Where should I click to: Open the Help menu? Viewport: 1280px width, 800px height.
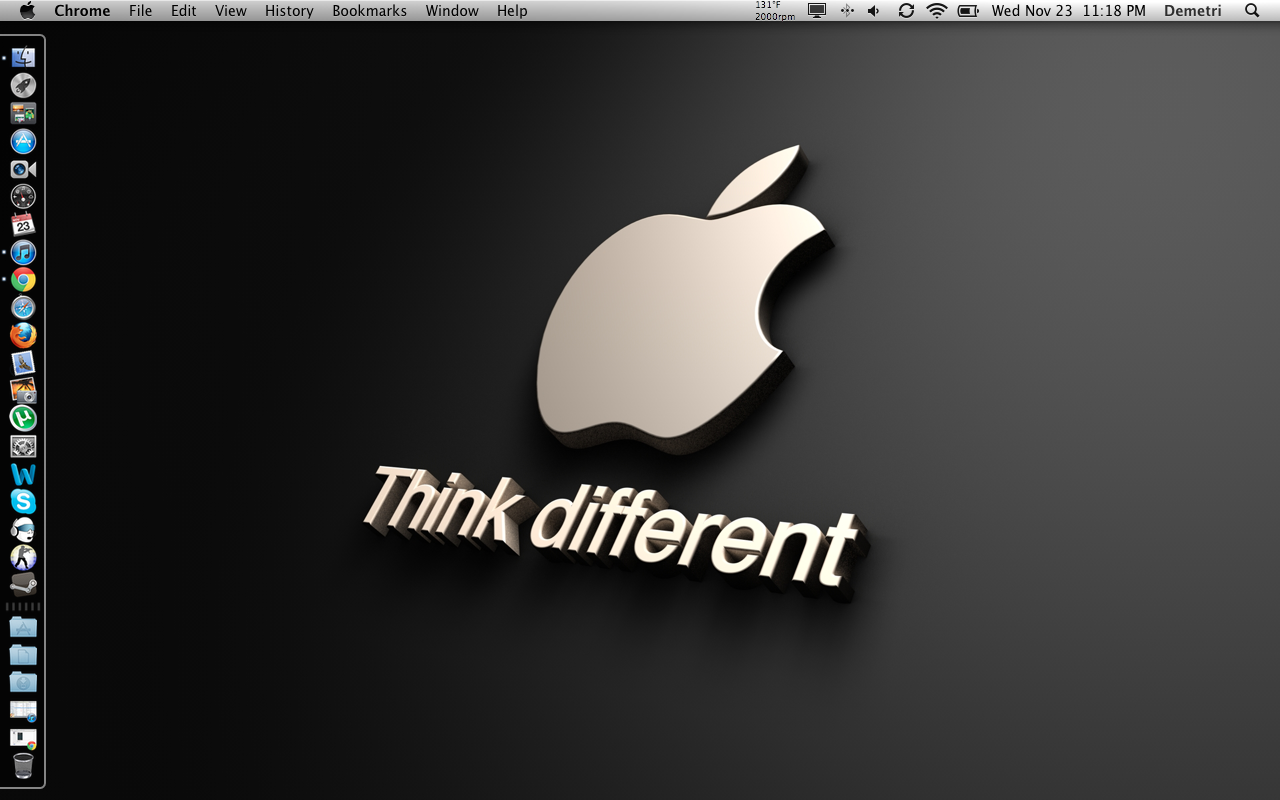click(512, 11)
